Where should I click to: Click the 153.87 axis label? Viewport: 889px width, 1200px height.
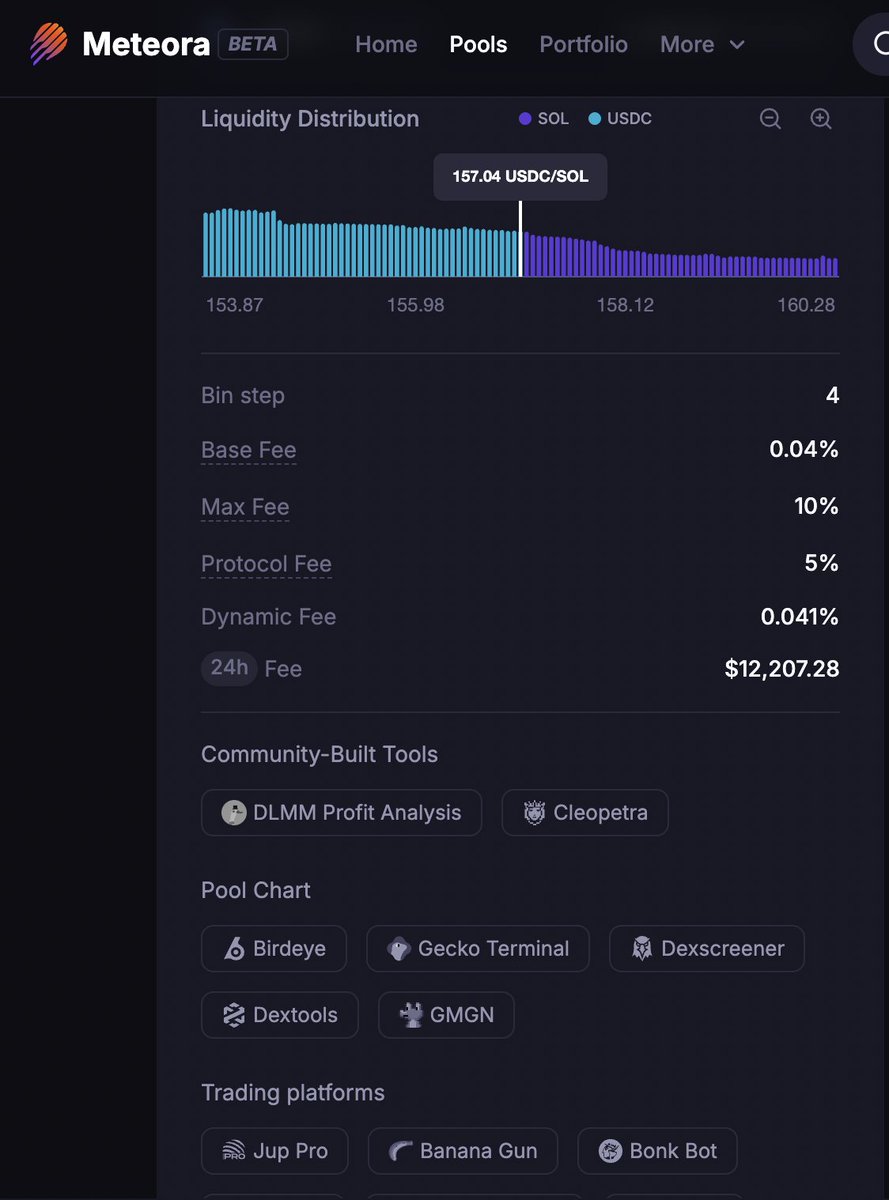coord(235,305)
